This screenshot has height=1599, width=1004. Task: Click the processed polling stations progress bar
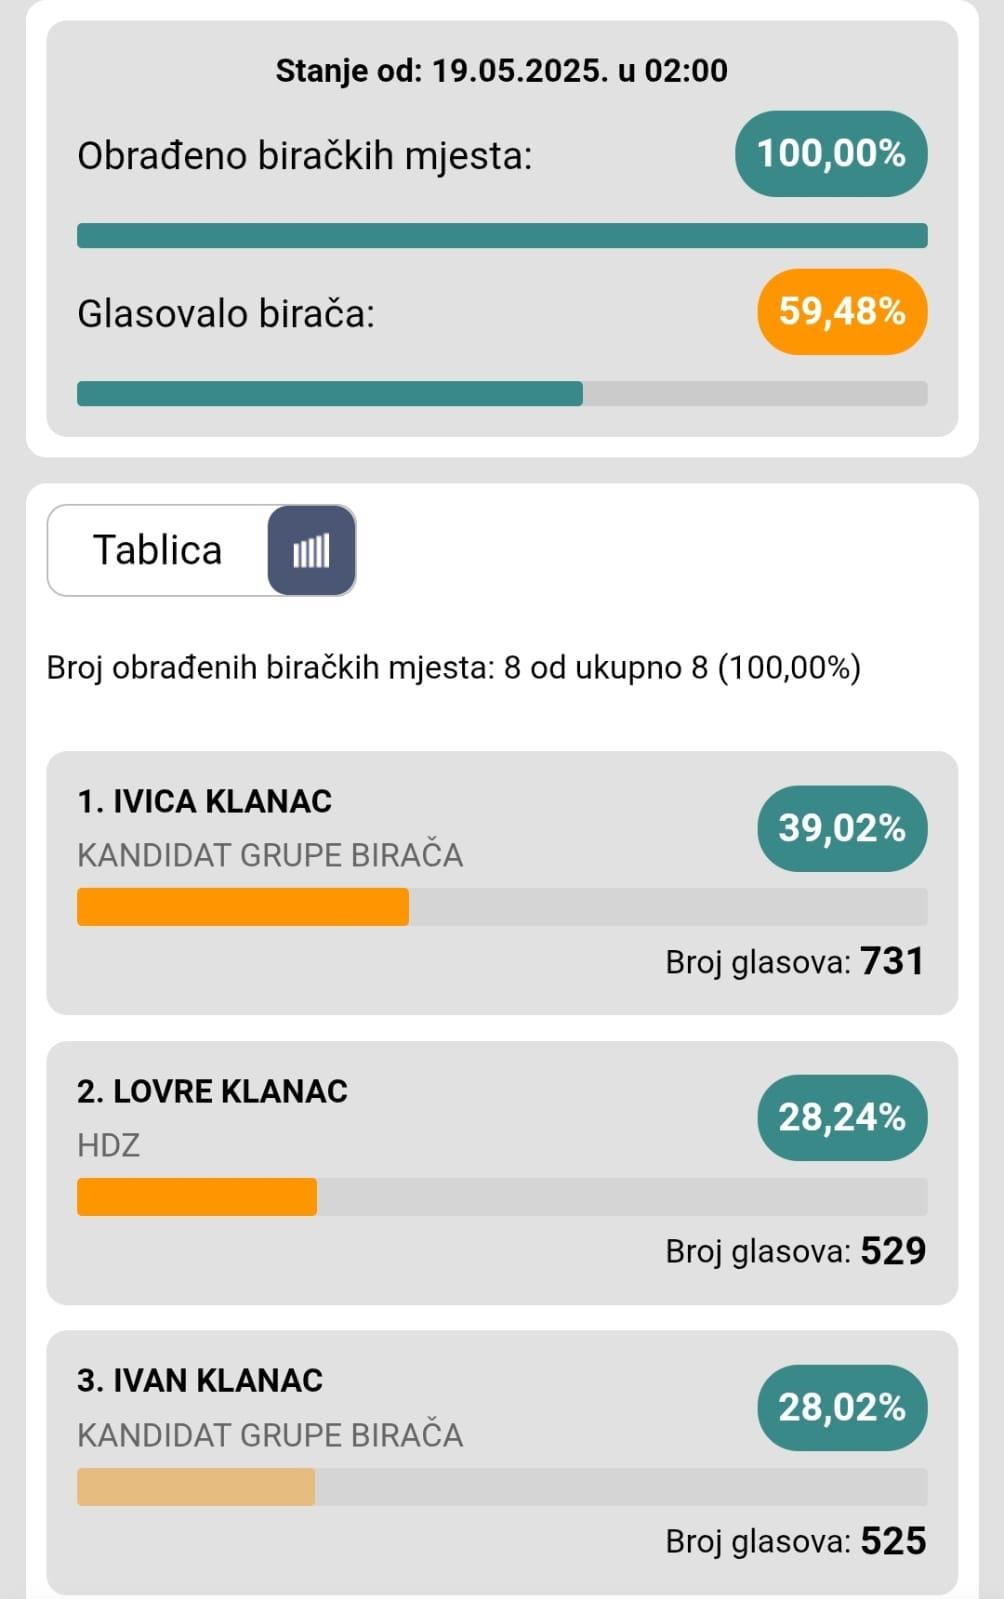(x=502, y=236)
